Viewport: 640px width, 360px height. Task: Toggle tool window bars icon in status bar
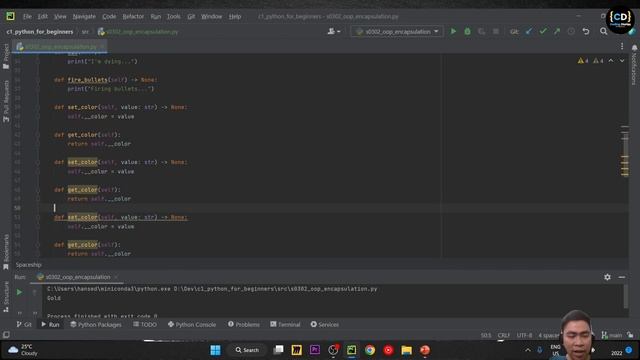(x=6, y=335)
